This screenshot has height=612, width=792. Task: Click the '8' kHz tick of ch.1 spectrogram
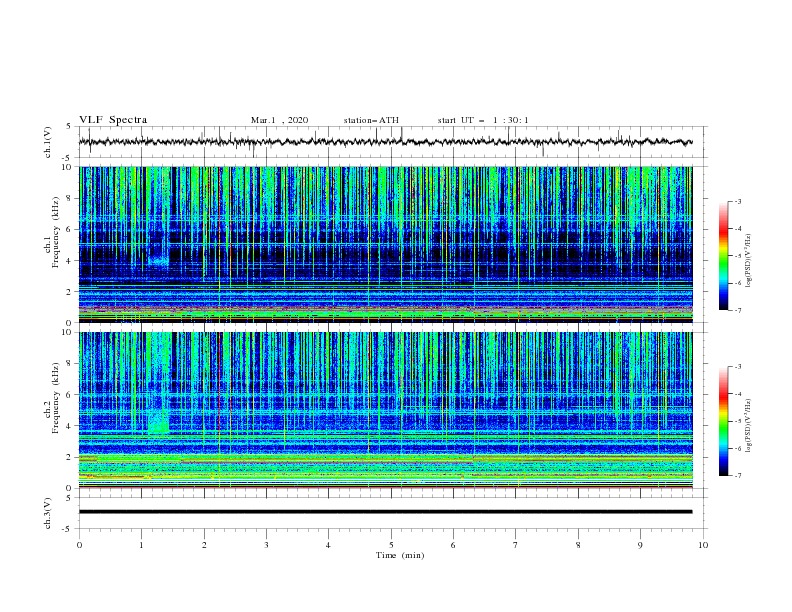click(x=70, y=198)
